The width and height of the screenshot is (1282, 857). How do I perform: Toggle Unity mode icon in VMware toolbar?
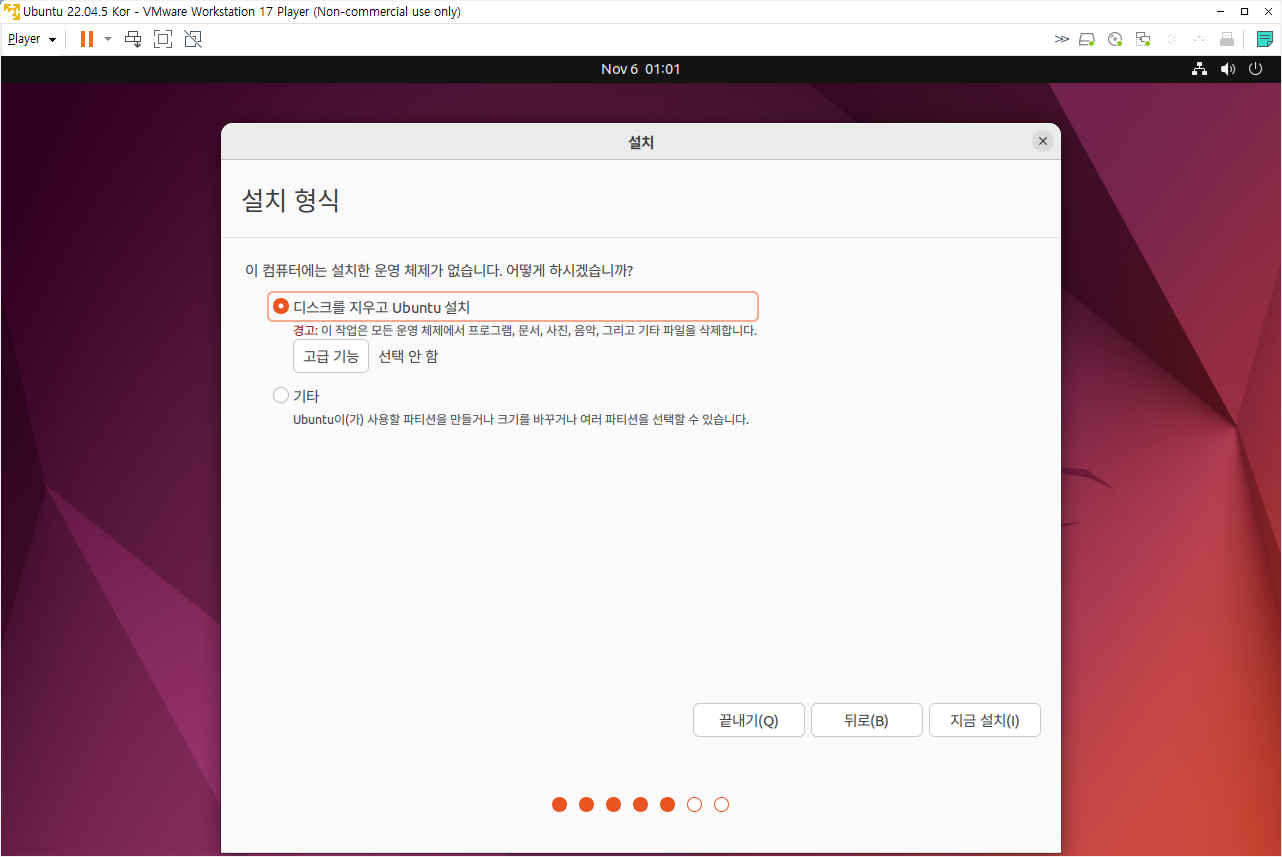193,39
